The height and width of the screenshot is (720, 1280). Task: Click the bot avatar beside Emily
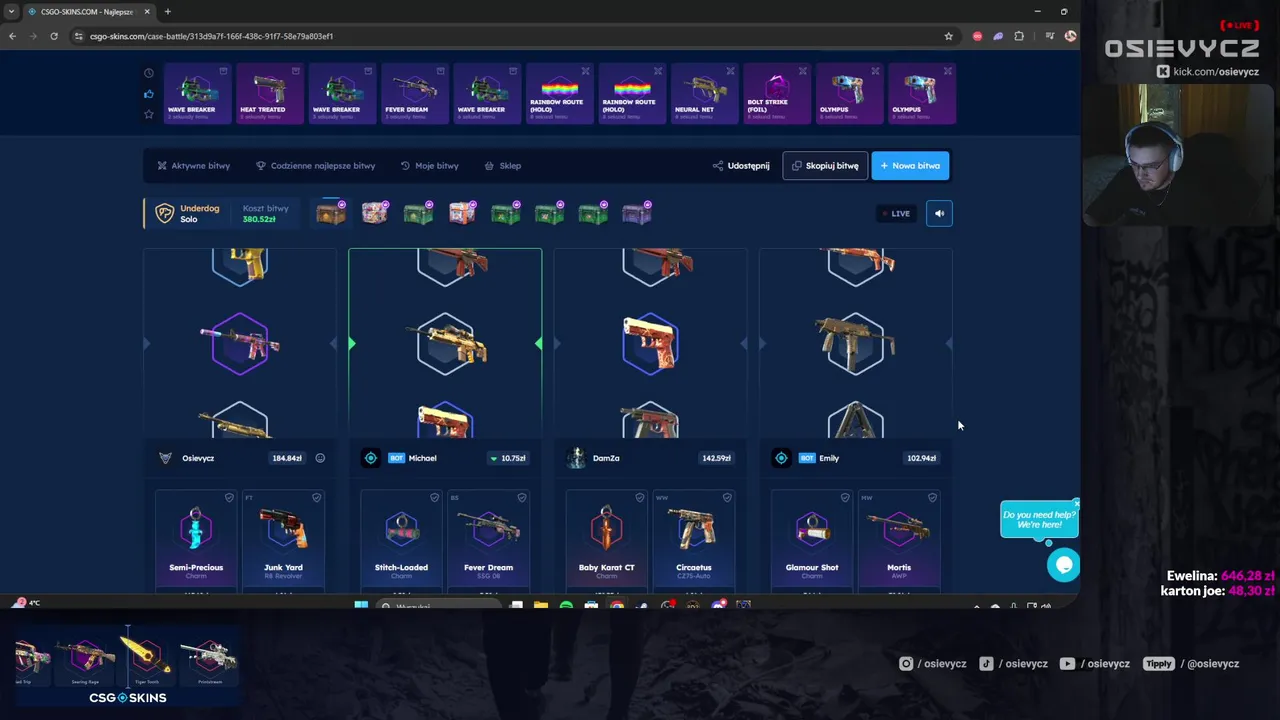point(781,458)
